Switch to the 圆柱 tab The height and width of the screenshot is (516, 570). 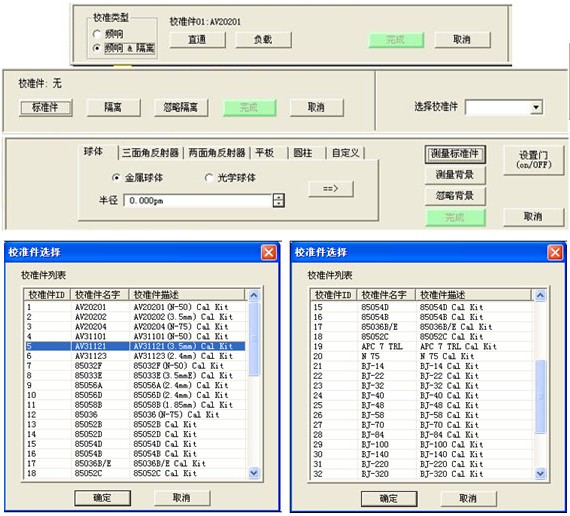click(303, 153)
